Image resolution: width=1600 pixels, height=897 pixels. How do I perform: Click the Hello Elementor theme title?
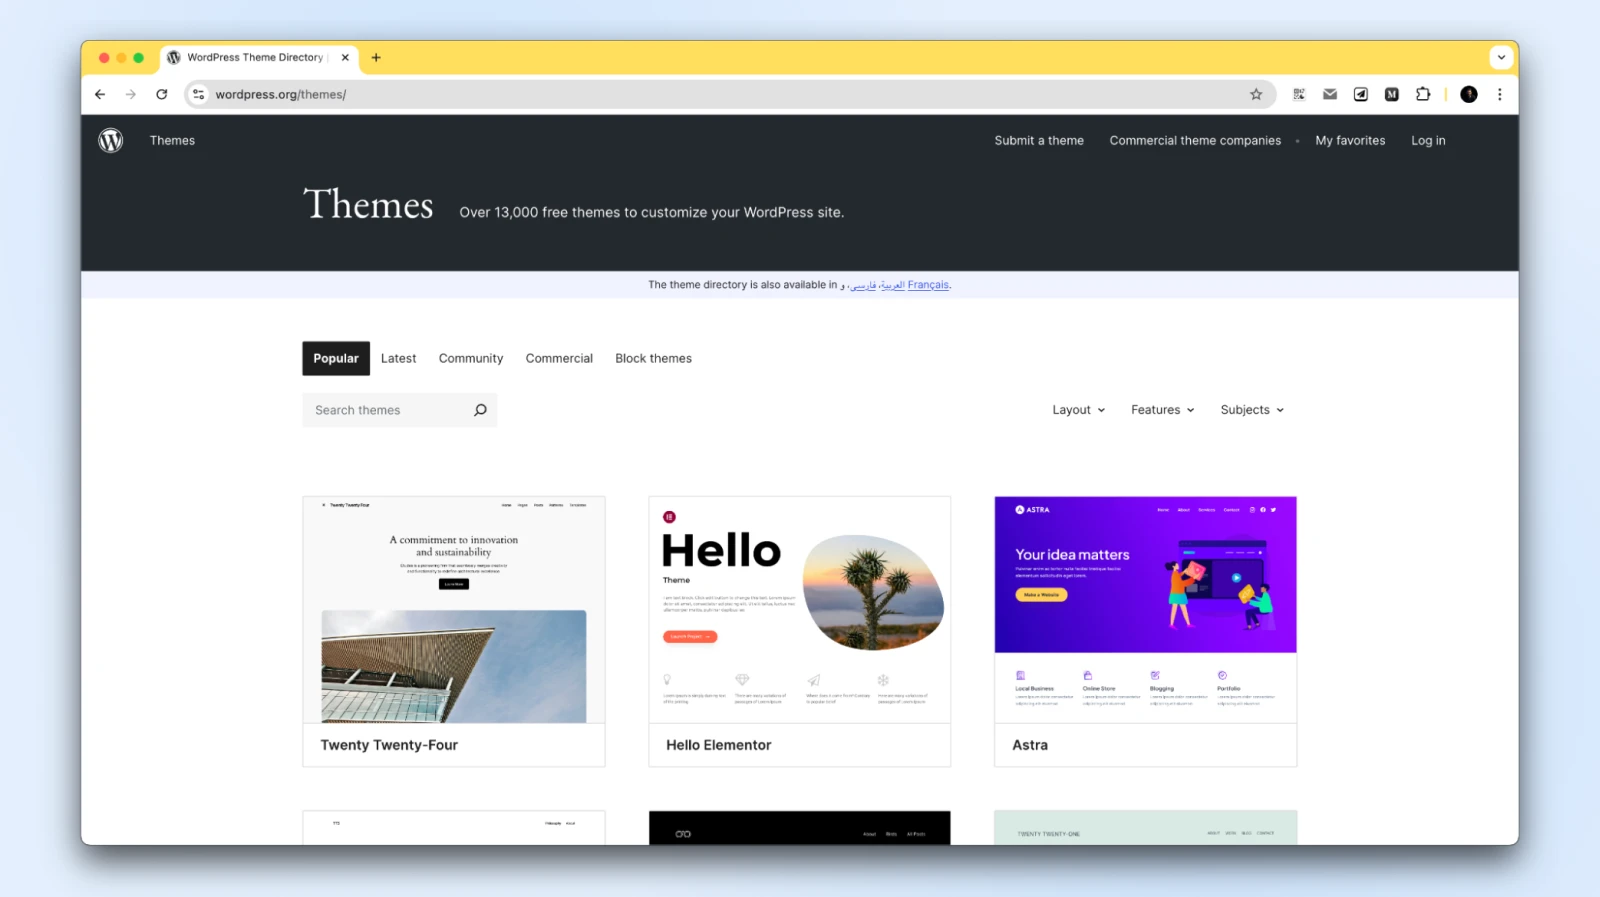pyautogui.click(x=719, y=745)
